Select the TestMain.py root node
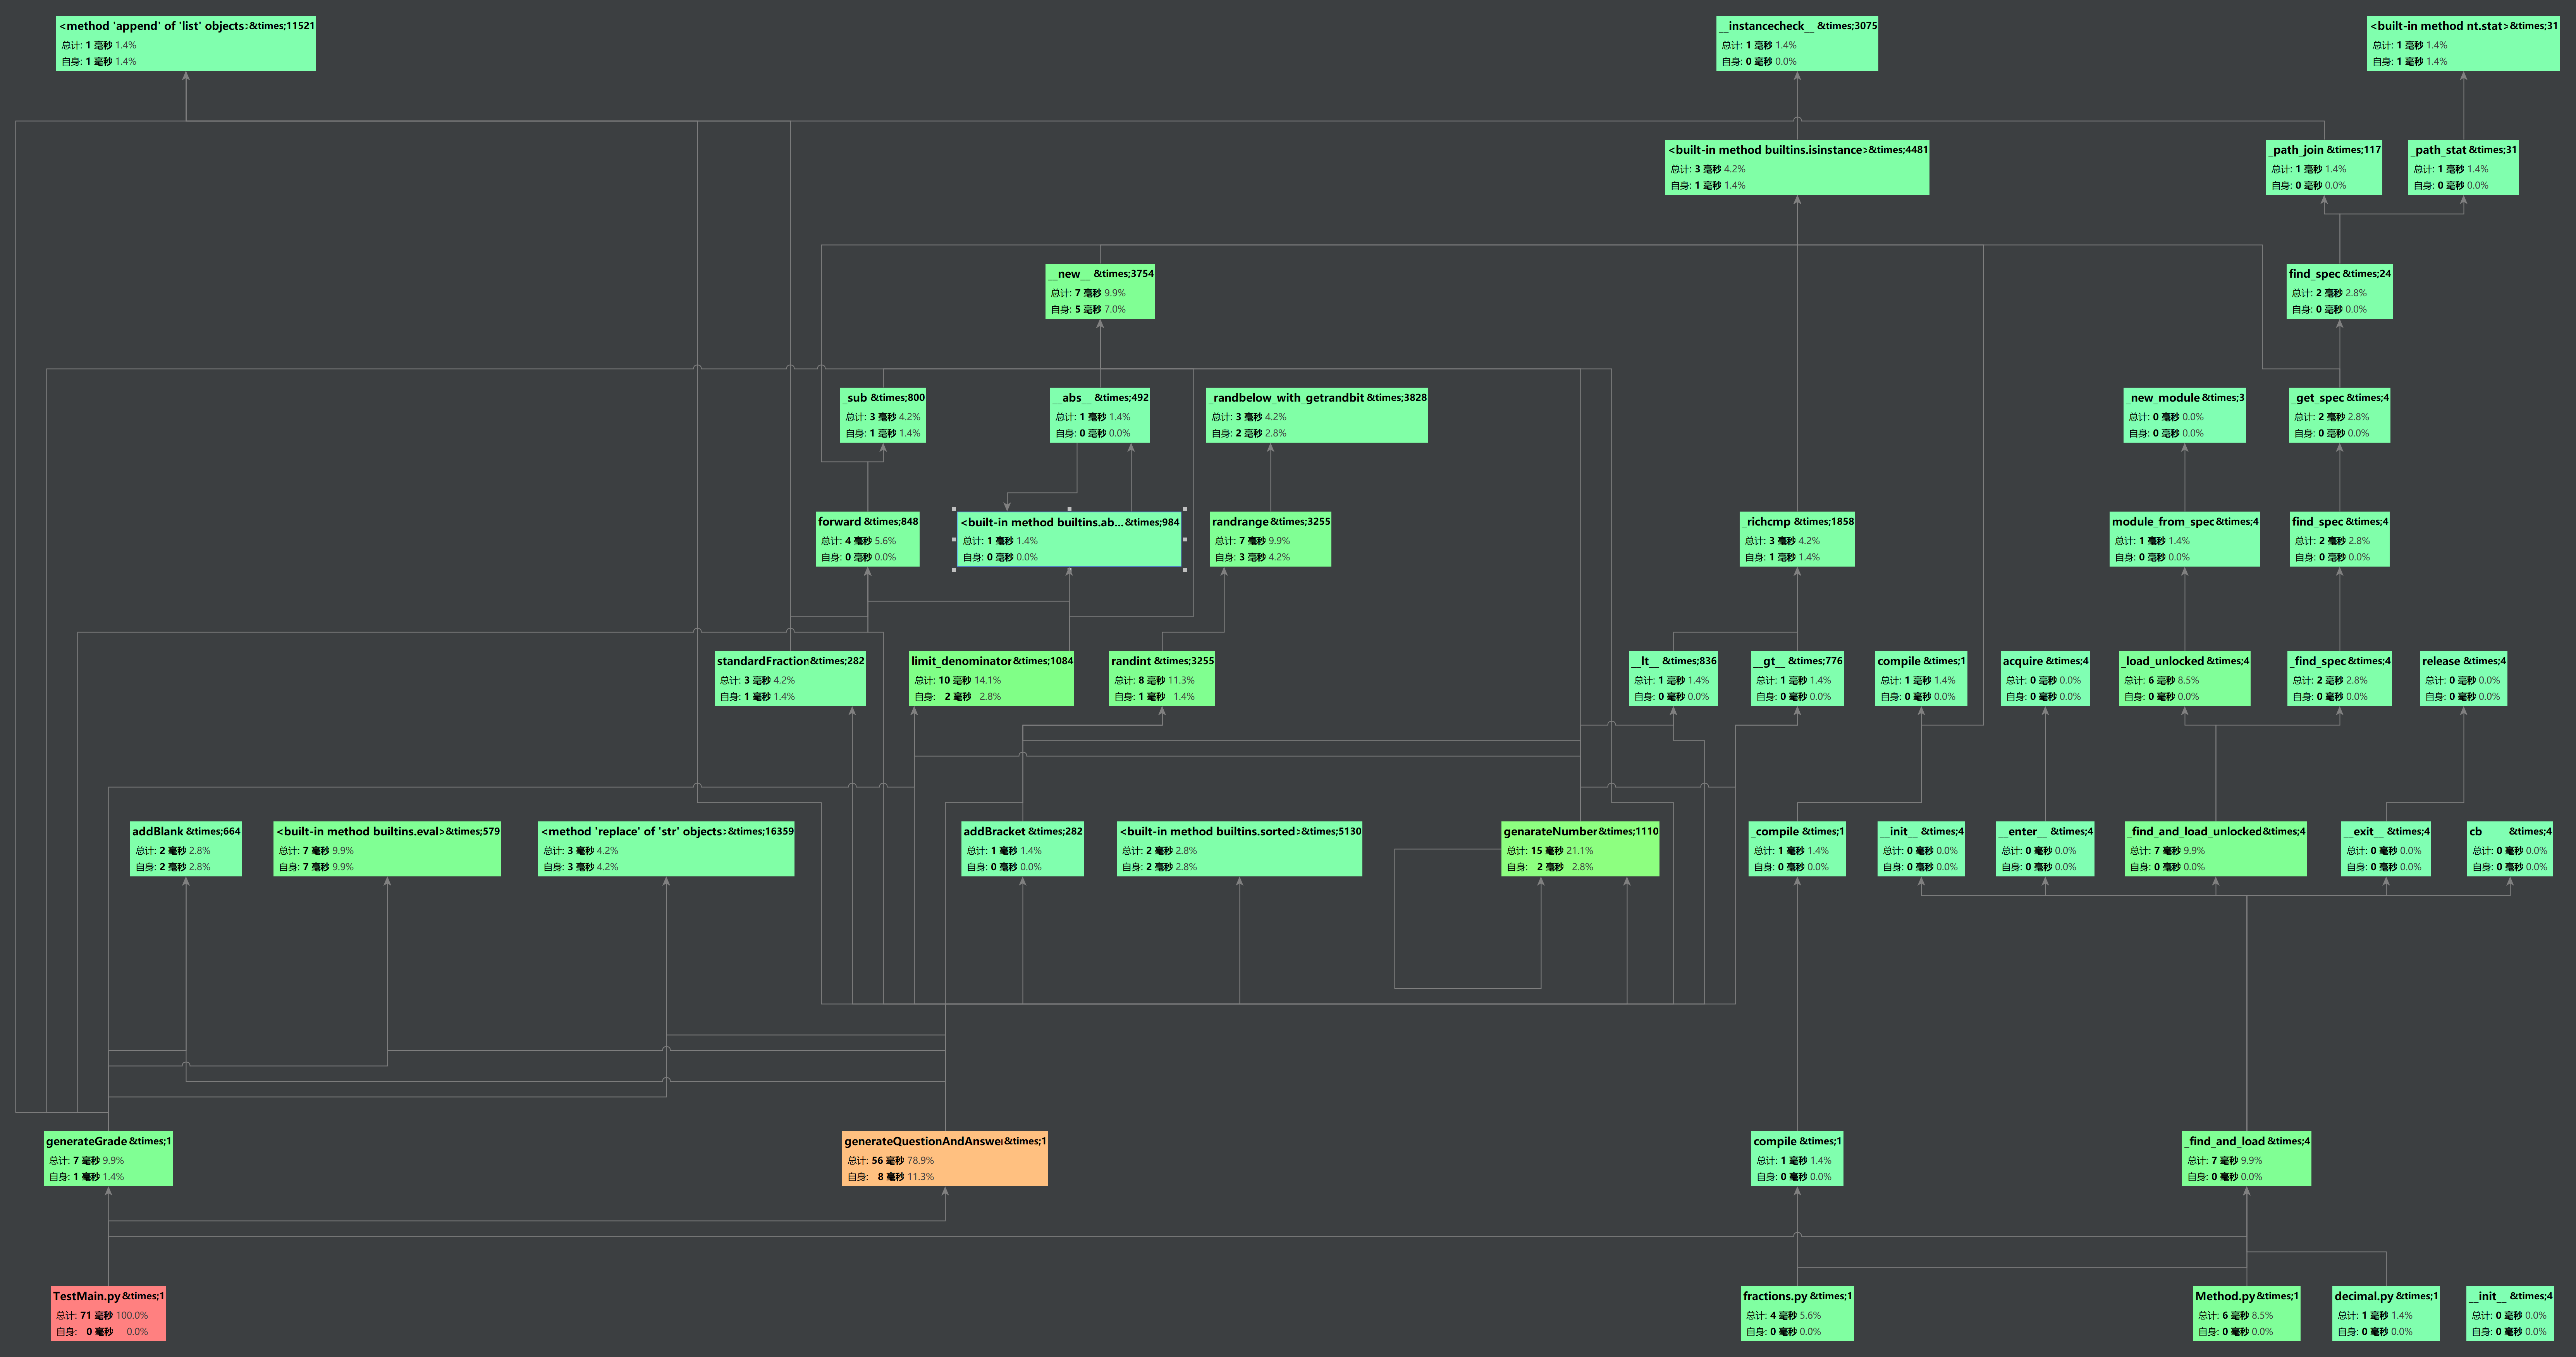Screen dimensions: 2576x1357 coord(108,1313)
